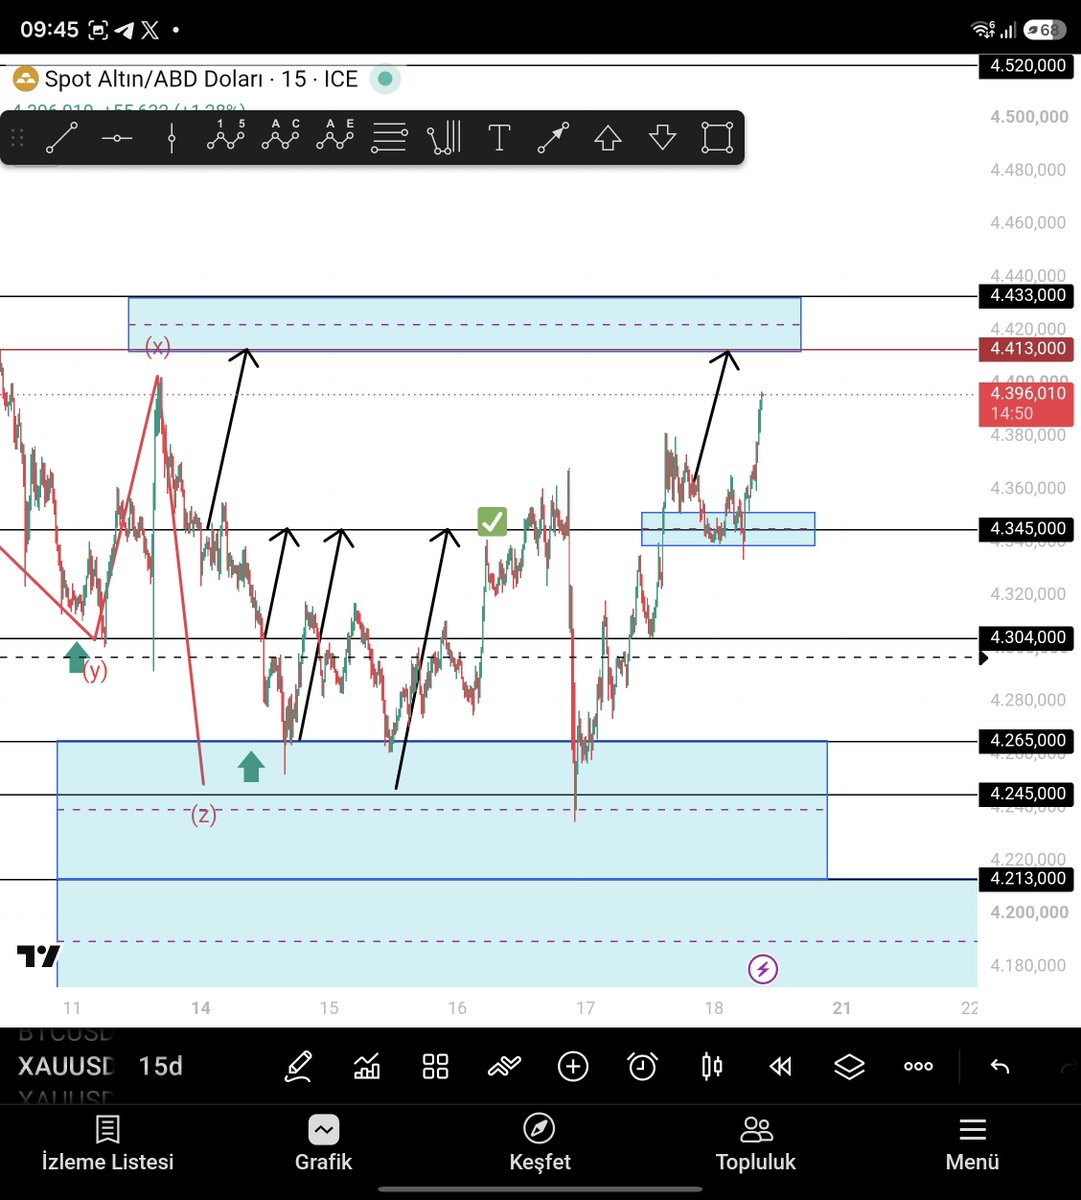Tap the plus add button
1081x1200 pixels.
(573, 1067)
